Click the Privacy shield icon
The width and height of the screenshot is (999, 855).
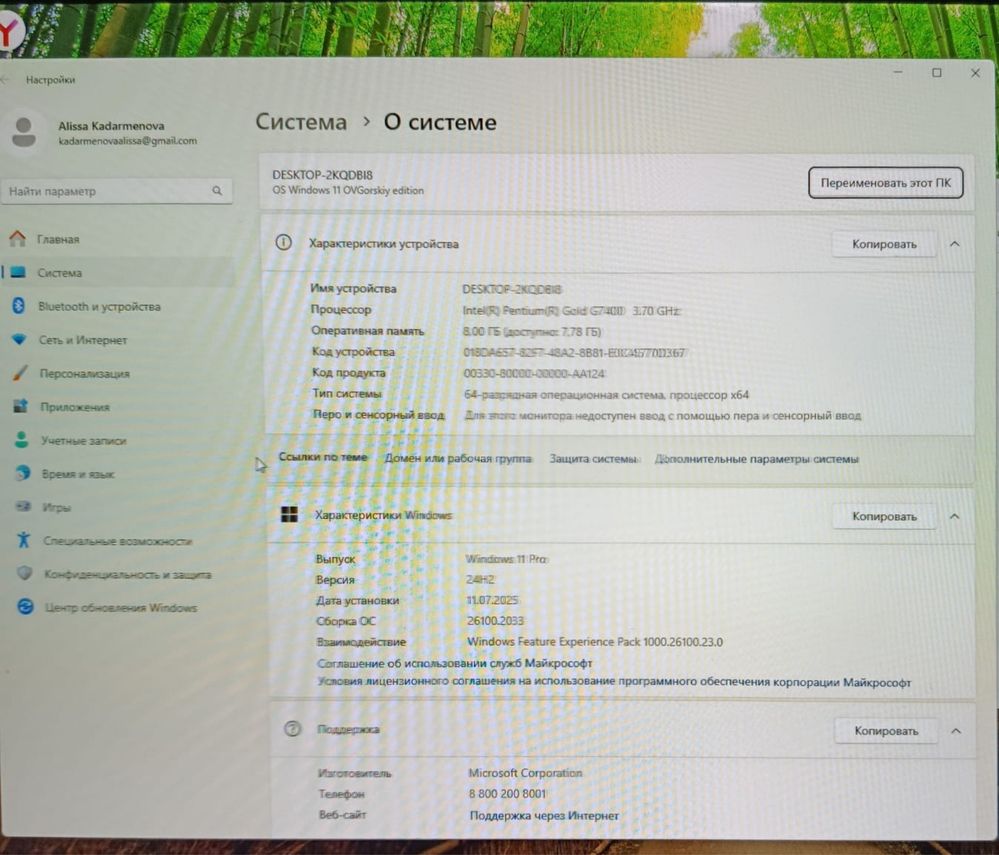pos(25,573)
